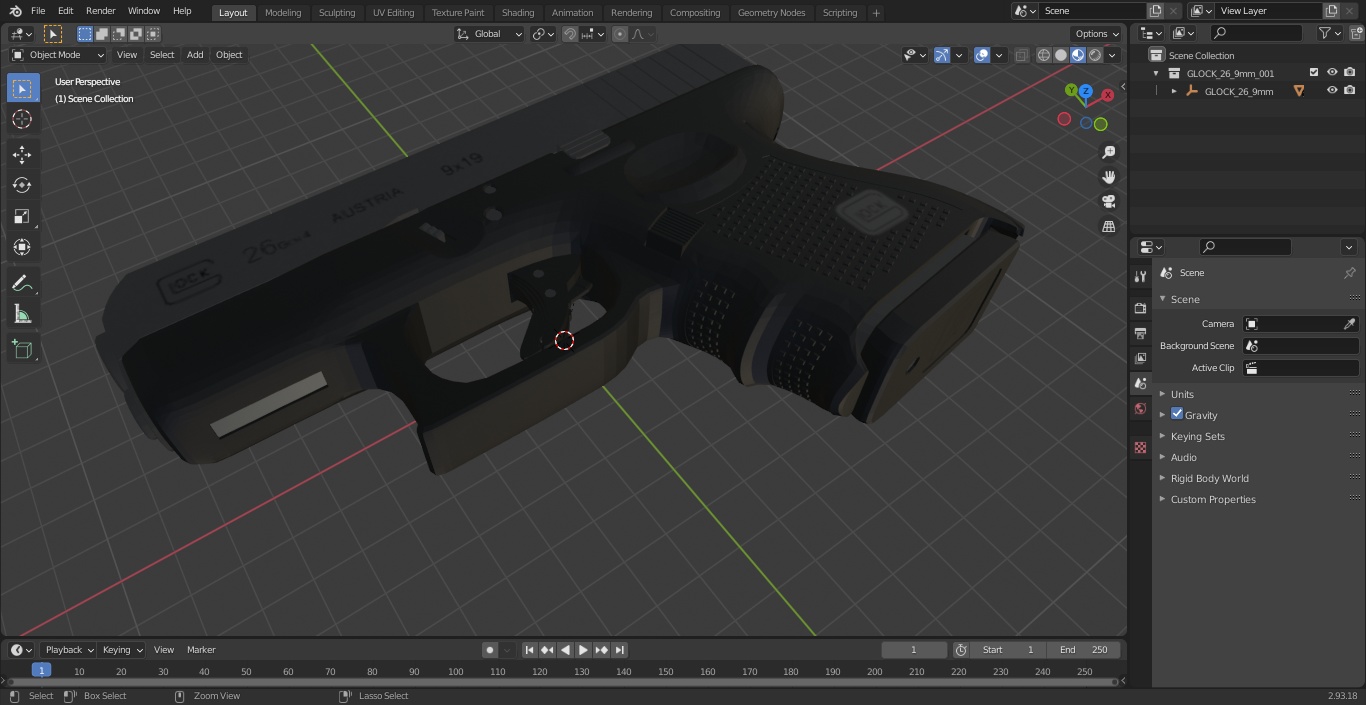Toggle show overlays in the viewport header
The width and height of the screenshot is (1366, 705).
pyautogui.click(x=982, y=55)
